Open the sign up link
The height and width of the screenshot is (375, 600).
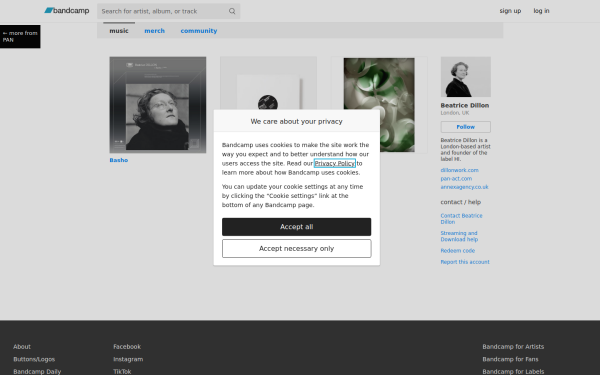[x=510, y=11]
